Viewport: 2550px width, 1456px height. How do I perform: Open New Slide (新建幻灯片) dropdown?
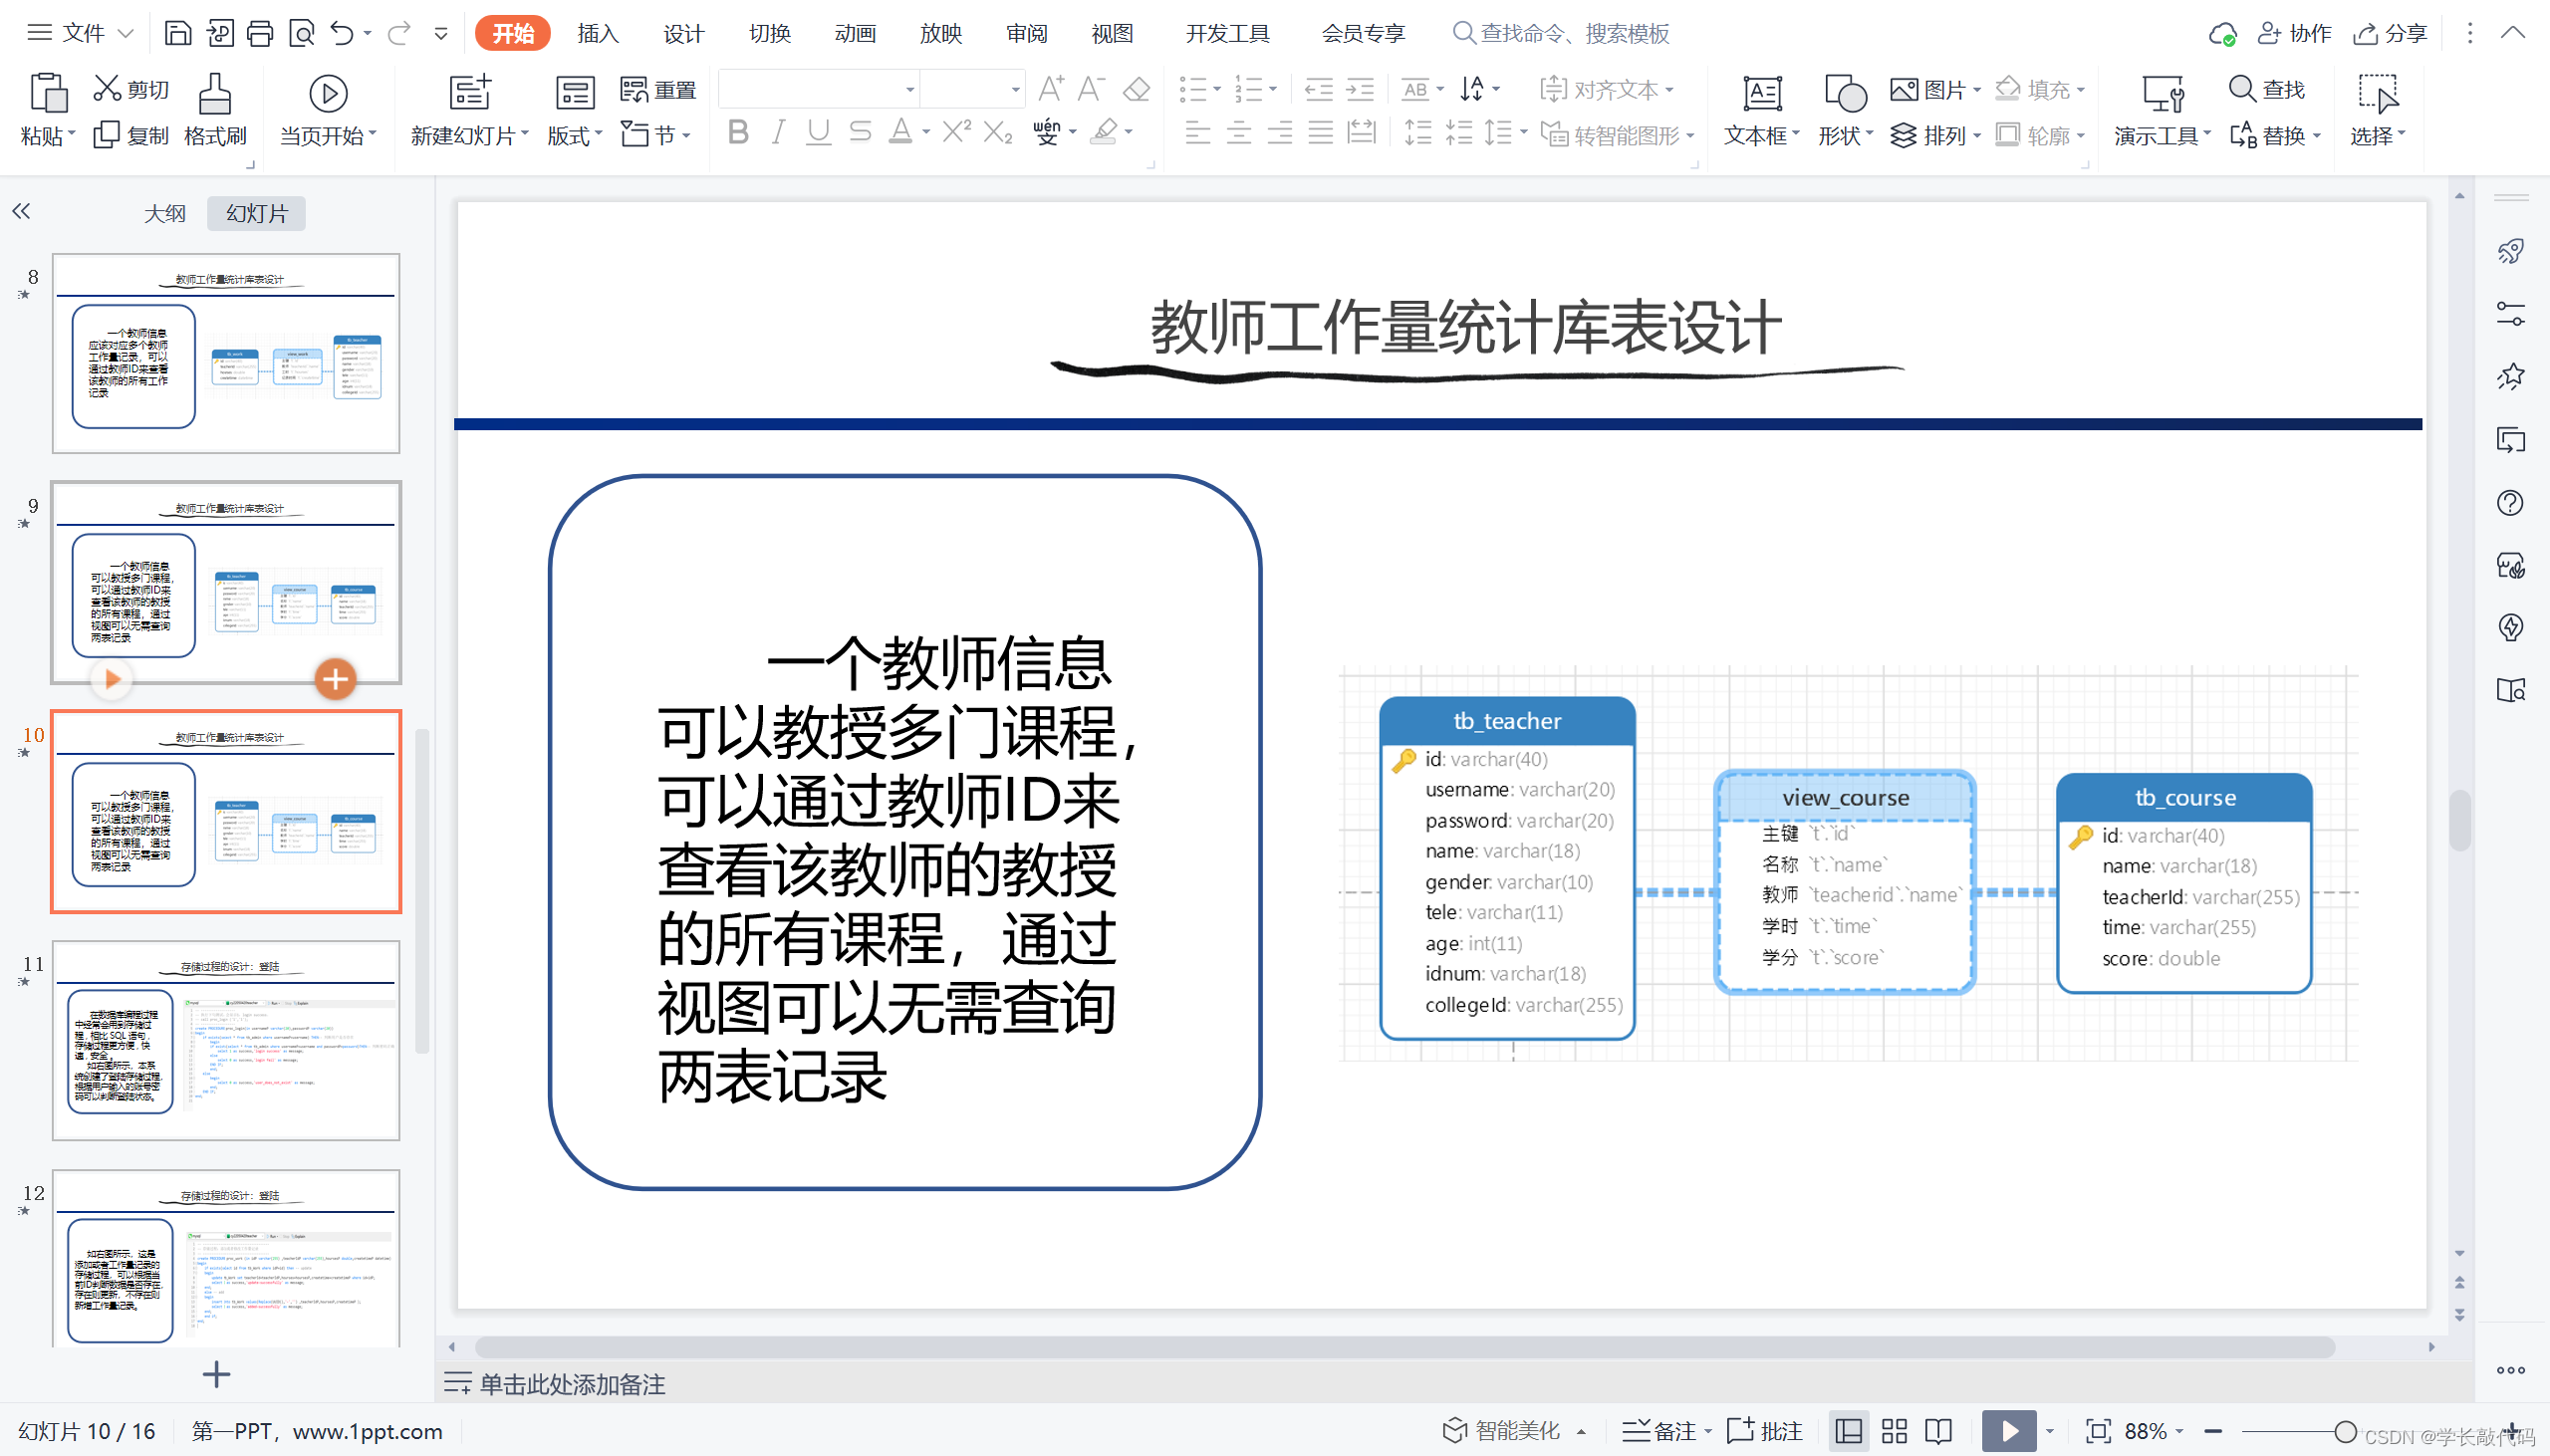[x=470, y=136]
